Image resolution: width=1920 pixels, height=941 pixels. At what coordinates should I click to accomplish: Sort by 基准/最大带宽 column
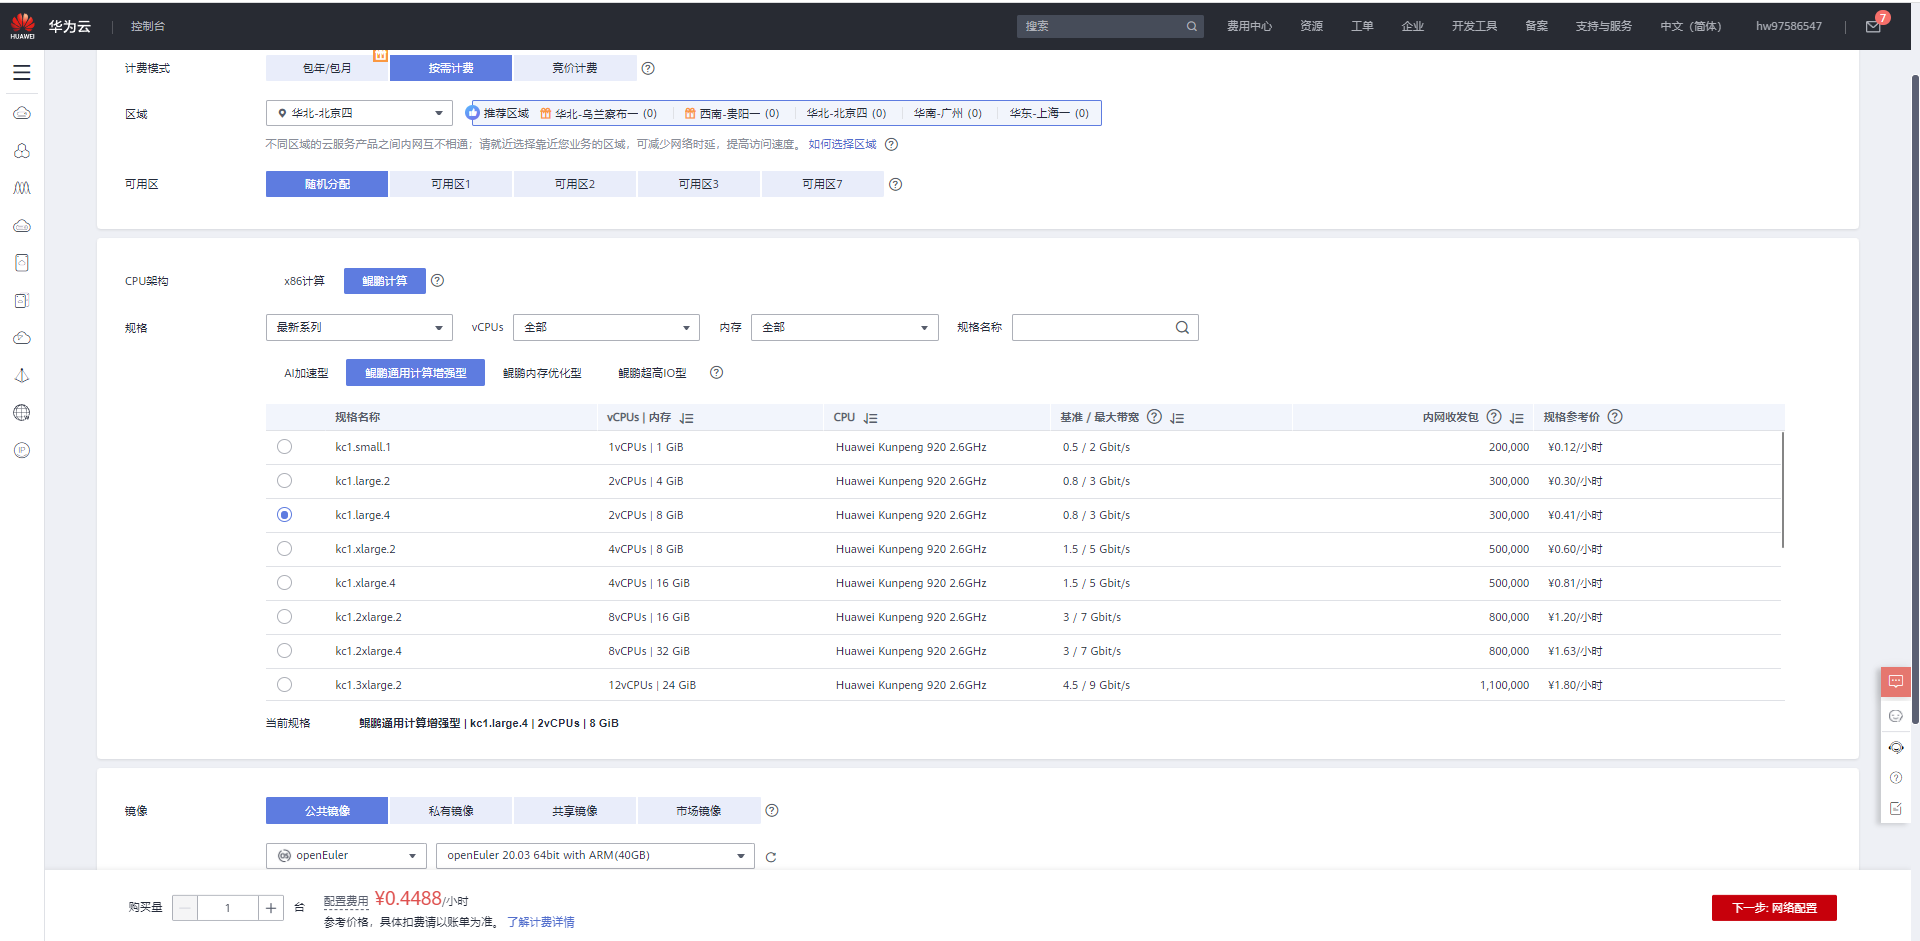pos(1177,418)
